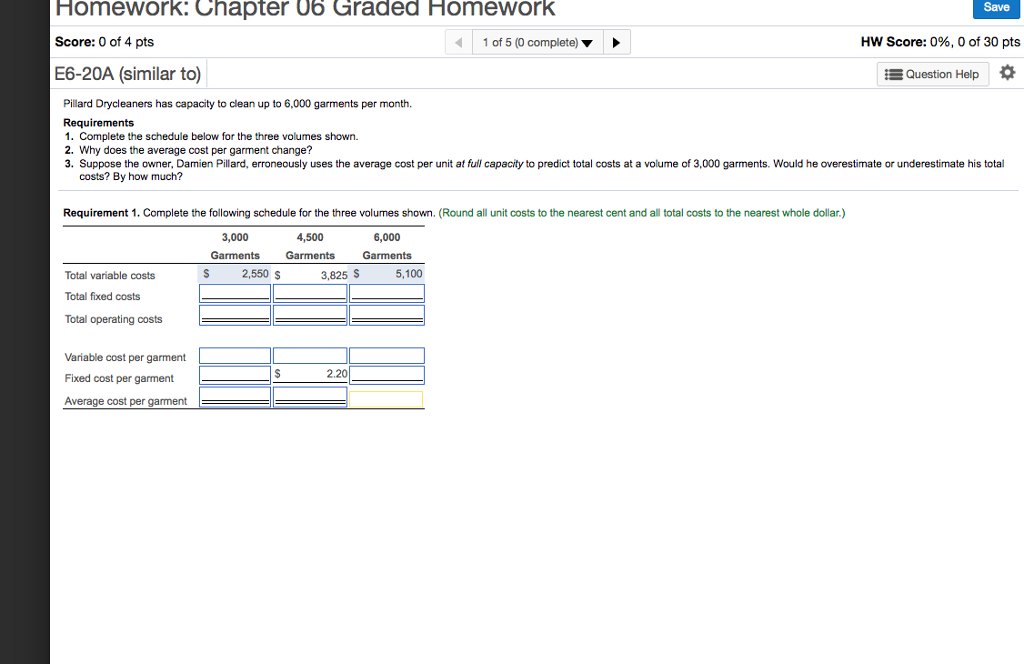
Task: Click Variable cost per garment field under 3,000 Garments
Action: coord(234,355)
